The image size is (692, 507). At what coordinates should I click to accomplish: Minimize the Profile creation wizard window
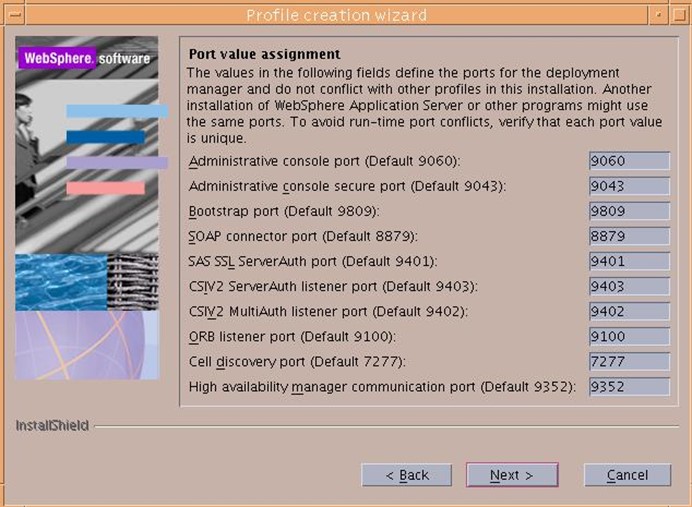[x=657, y=14]
